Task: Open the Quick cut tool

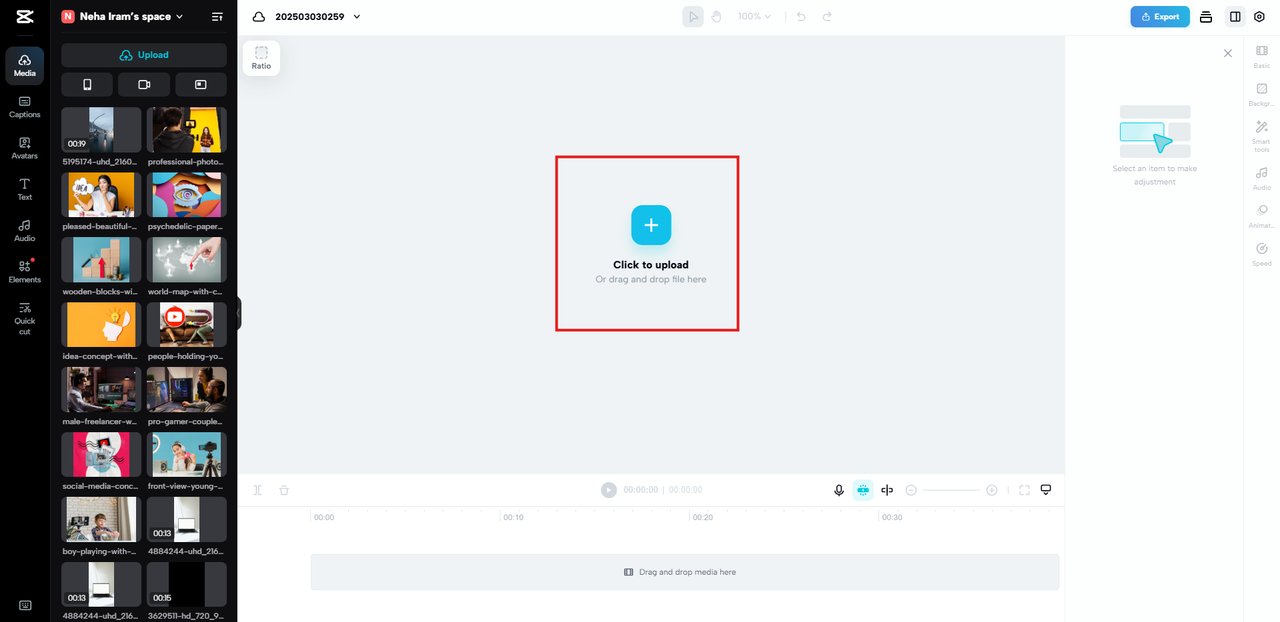Action: 25,318
